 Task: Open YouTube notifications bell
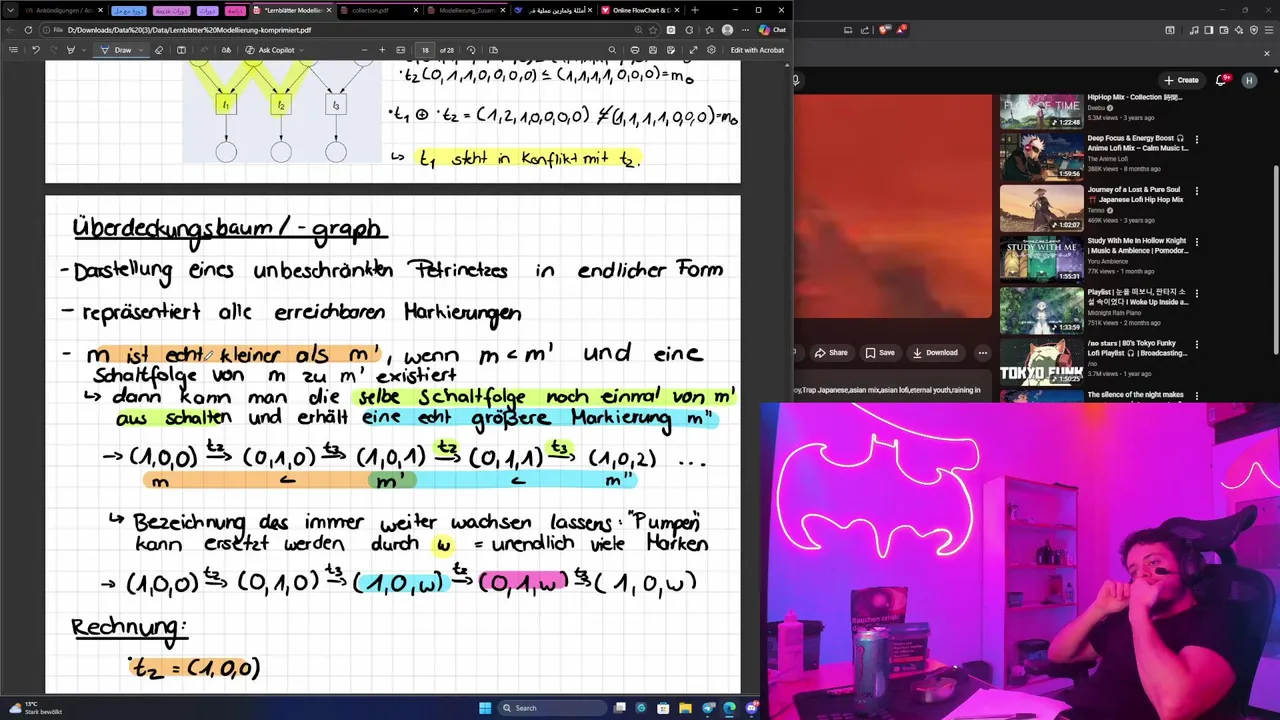tap(1222, 80)
